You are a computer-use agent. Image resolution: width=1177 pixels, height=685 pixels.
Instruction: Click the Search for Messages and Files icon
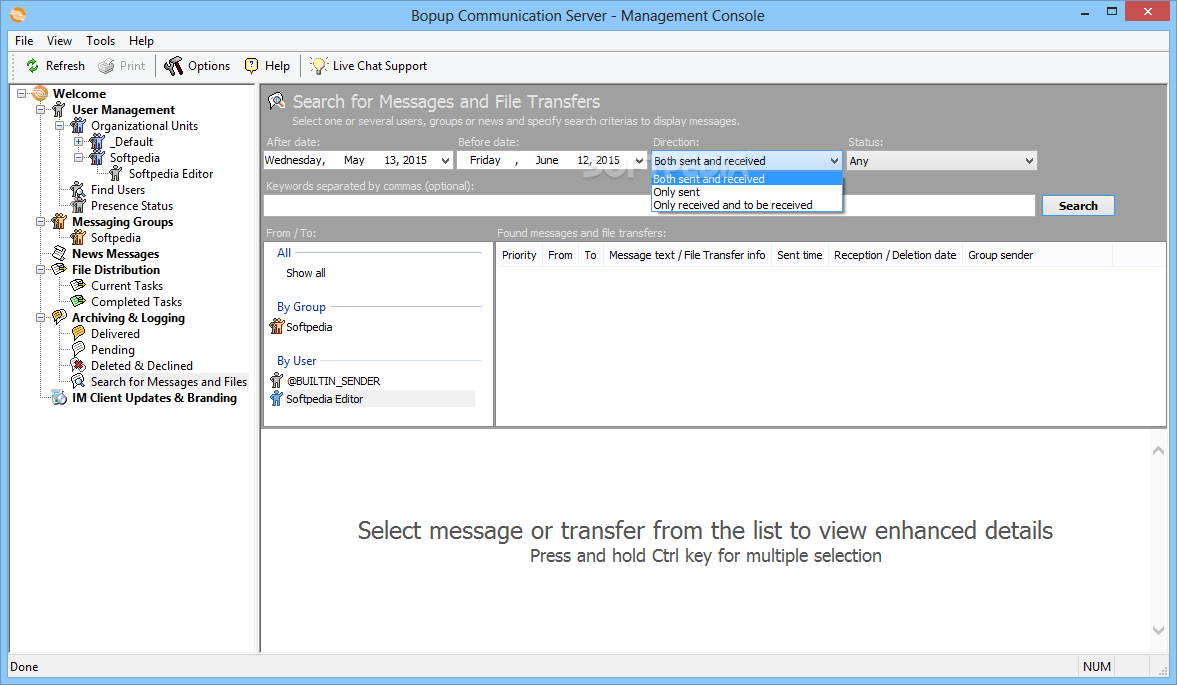coord(78,382)
